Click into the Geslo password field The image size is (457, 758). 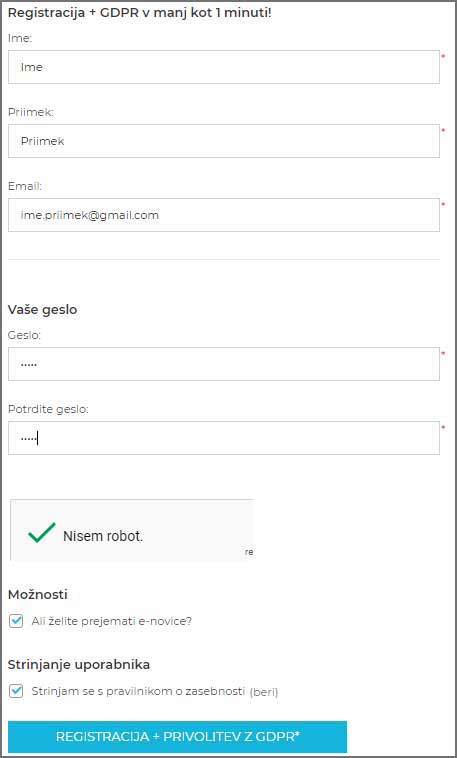[x=224, y=364]
